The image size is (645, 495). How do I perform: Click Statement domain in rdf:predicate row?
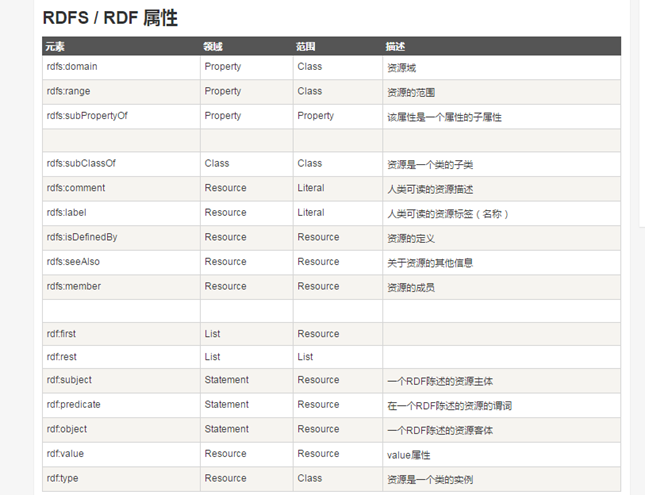coord(227,405)
